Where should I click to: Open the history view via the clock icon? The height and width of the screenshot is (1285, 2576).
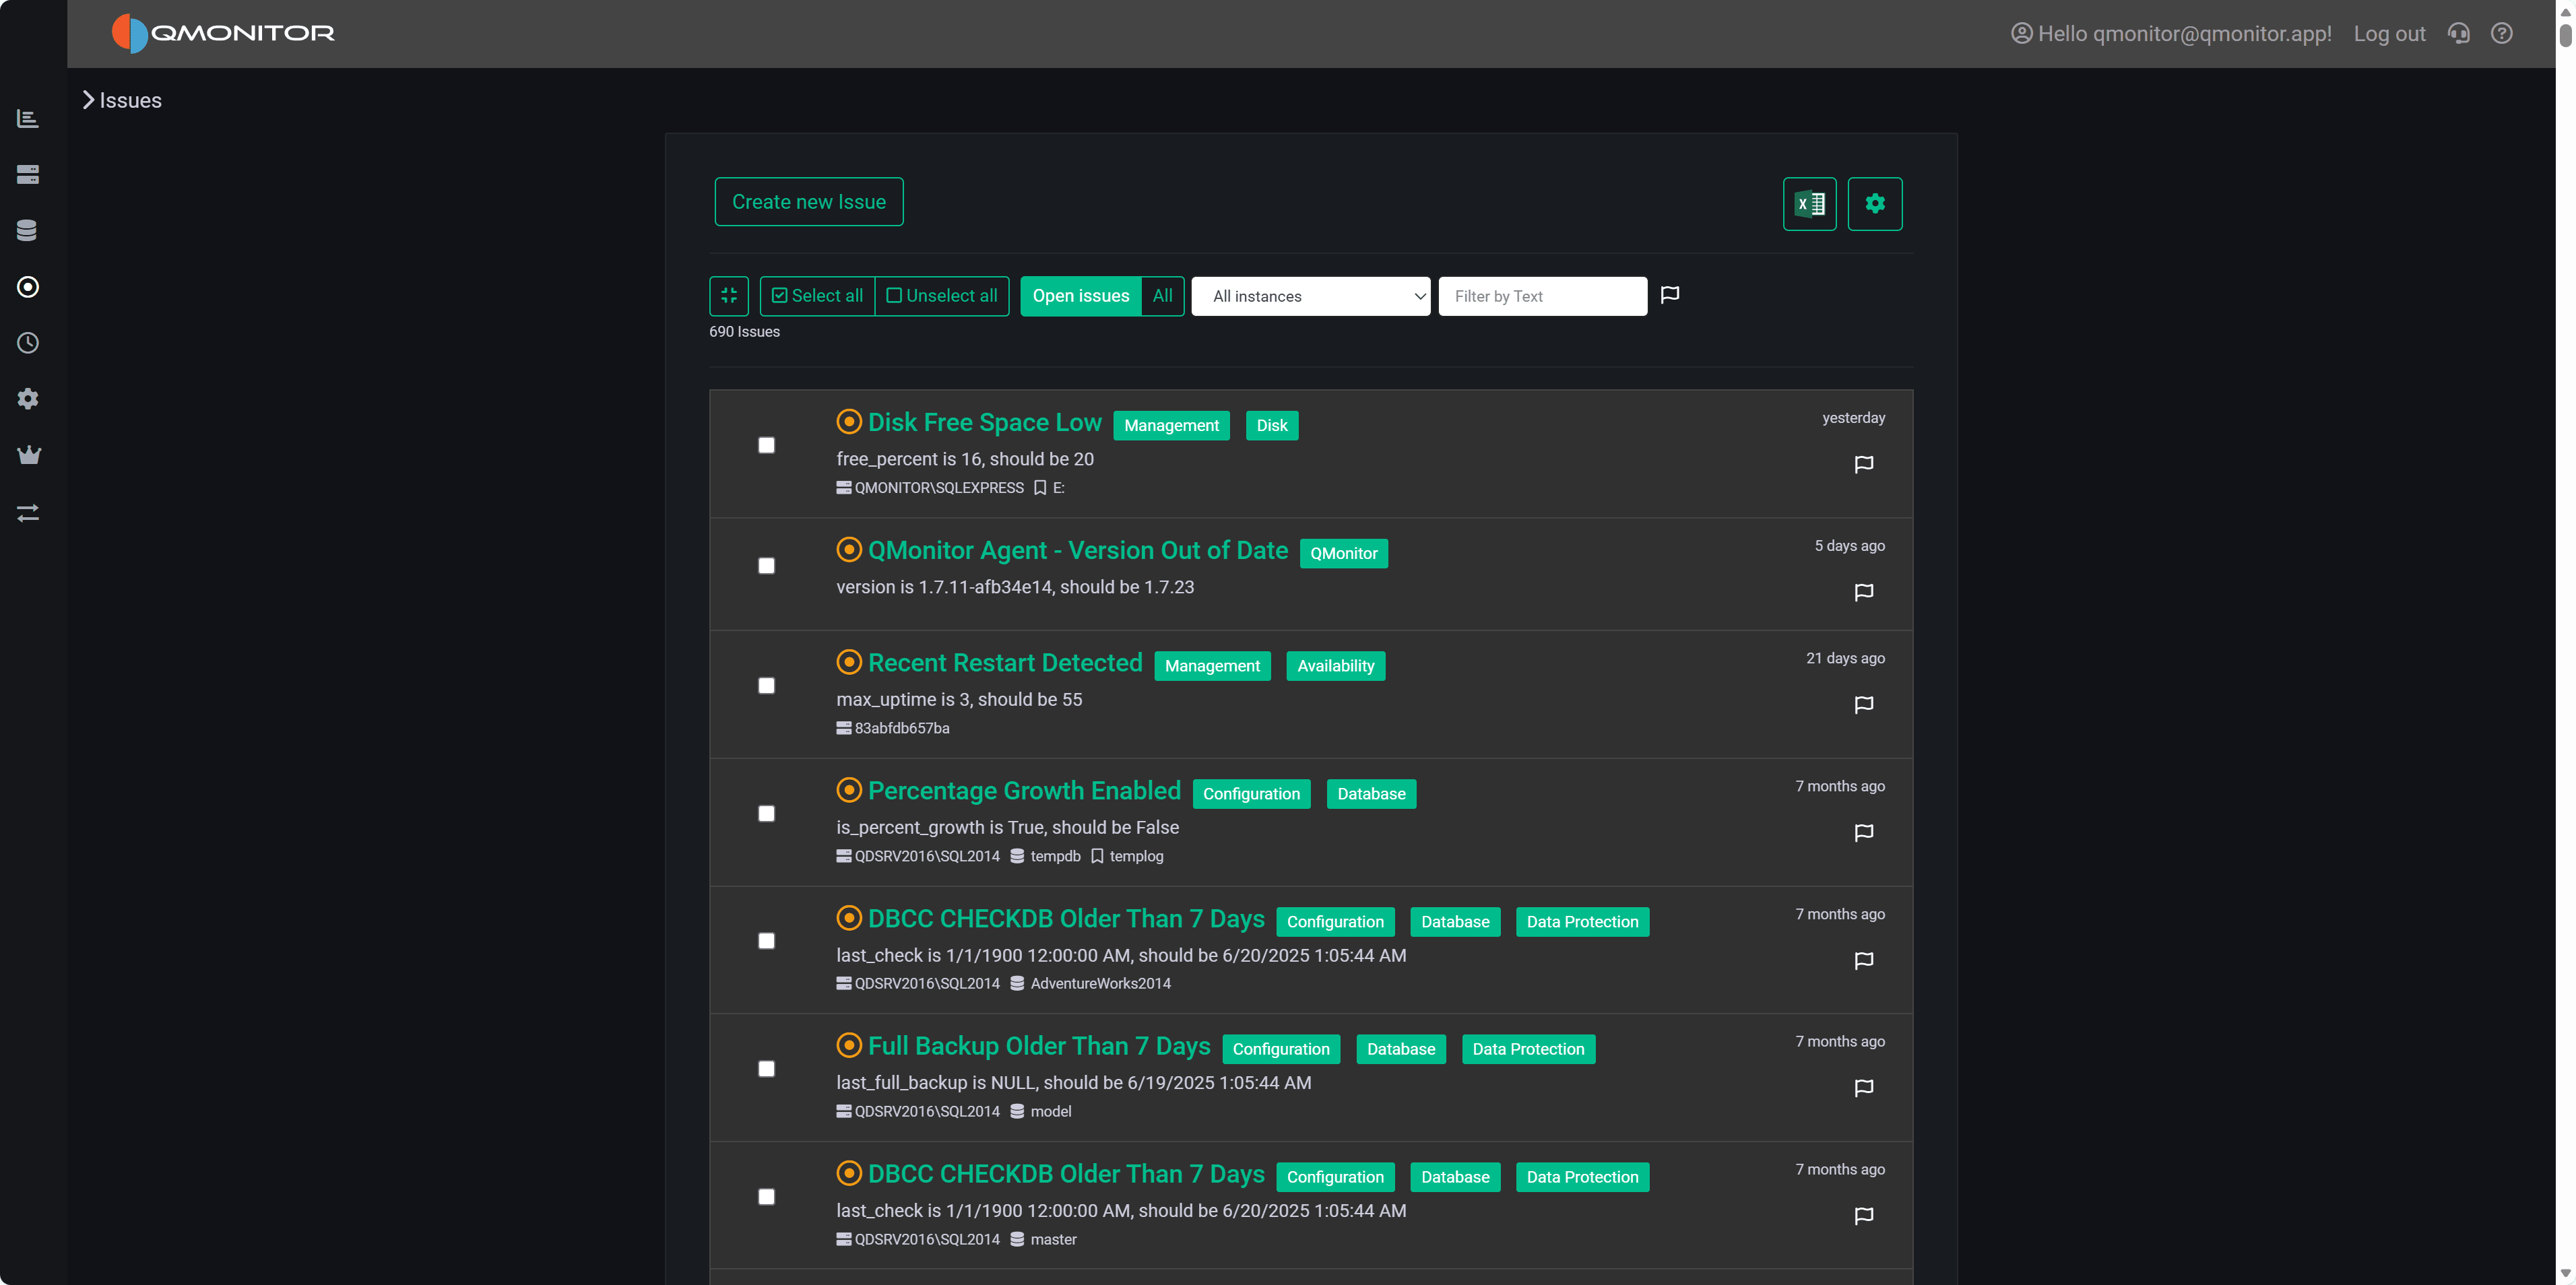click(28, 343)
